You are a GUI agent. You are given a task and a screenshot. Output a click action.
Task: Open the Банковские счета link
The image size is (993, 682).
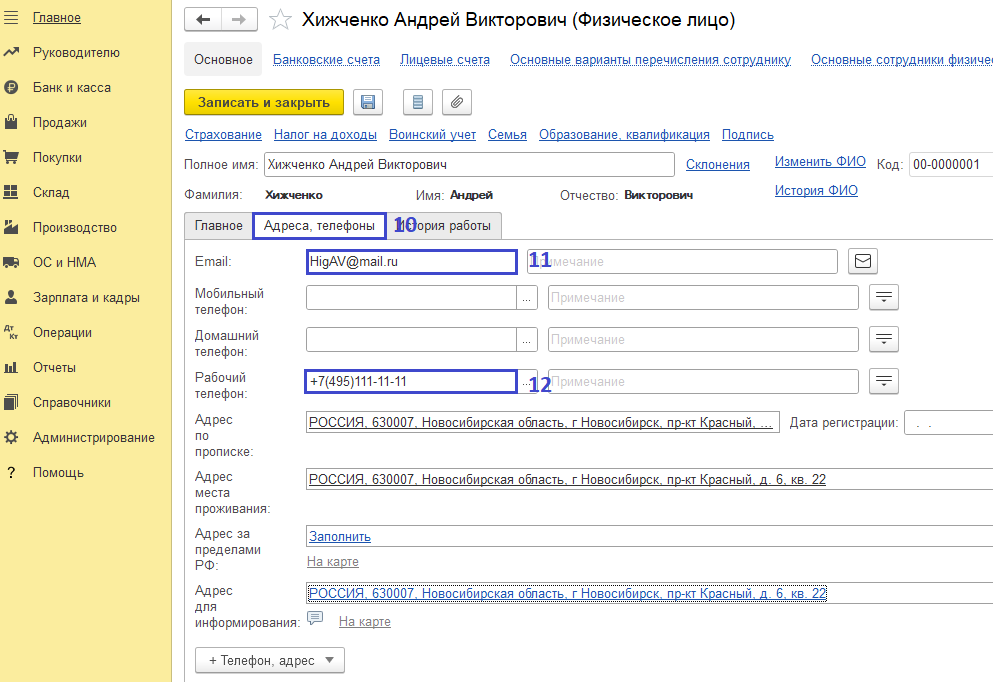[326, 60]
